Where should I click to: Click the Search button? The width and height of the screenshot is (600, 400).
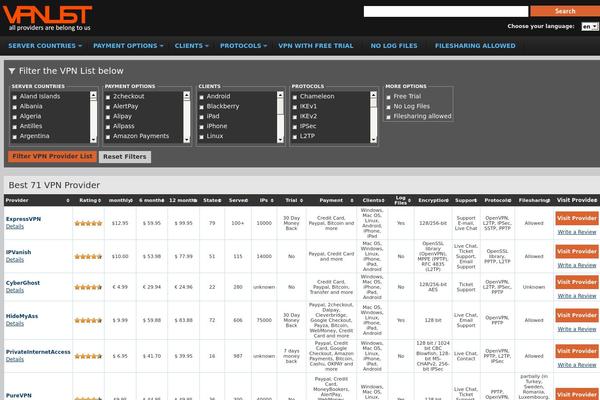pyautogui.click(x=565, y=11)
